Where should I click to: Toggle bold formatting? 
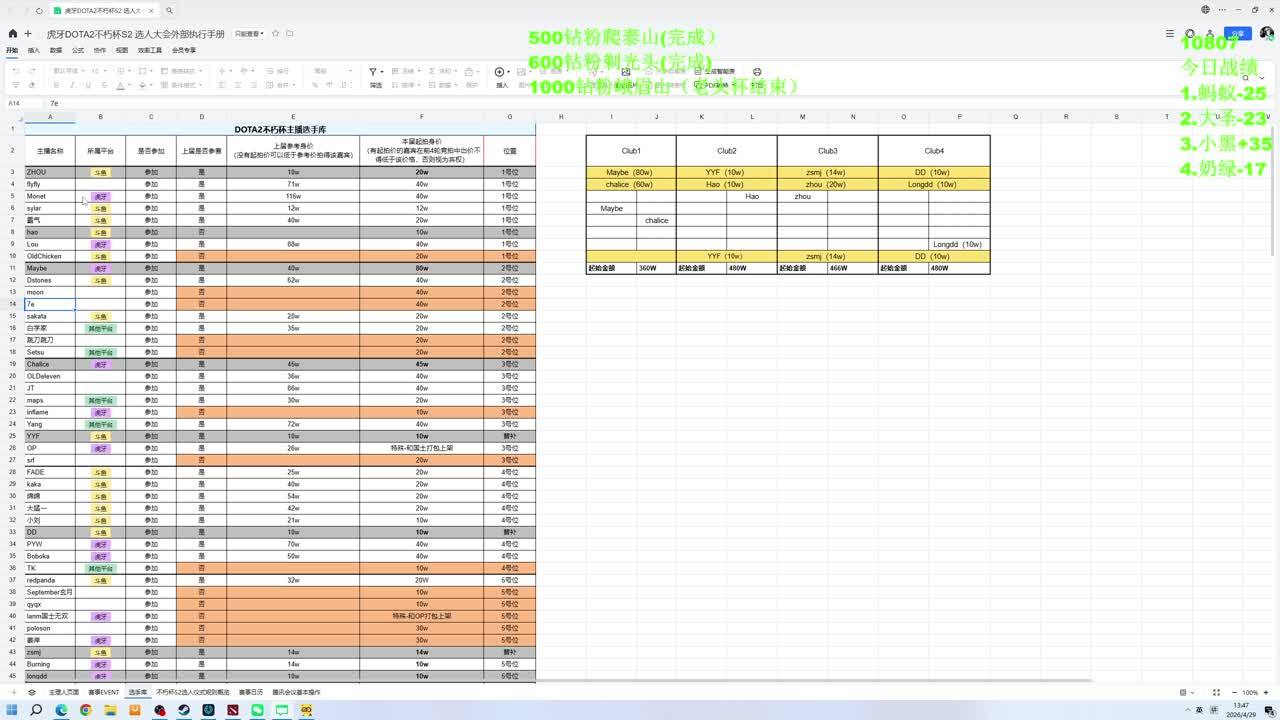(x=58, y=85)
